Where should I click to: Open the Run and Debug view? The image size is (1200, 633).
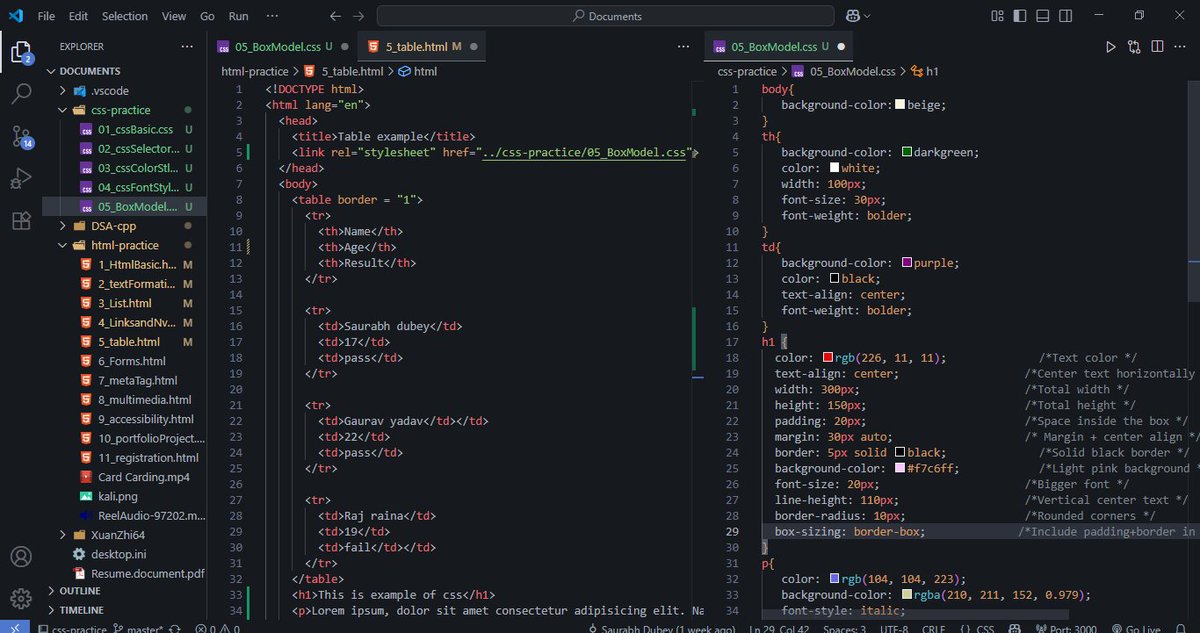(x=21, y=179)
